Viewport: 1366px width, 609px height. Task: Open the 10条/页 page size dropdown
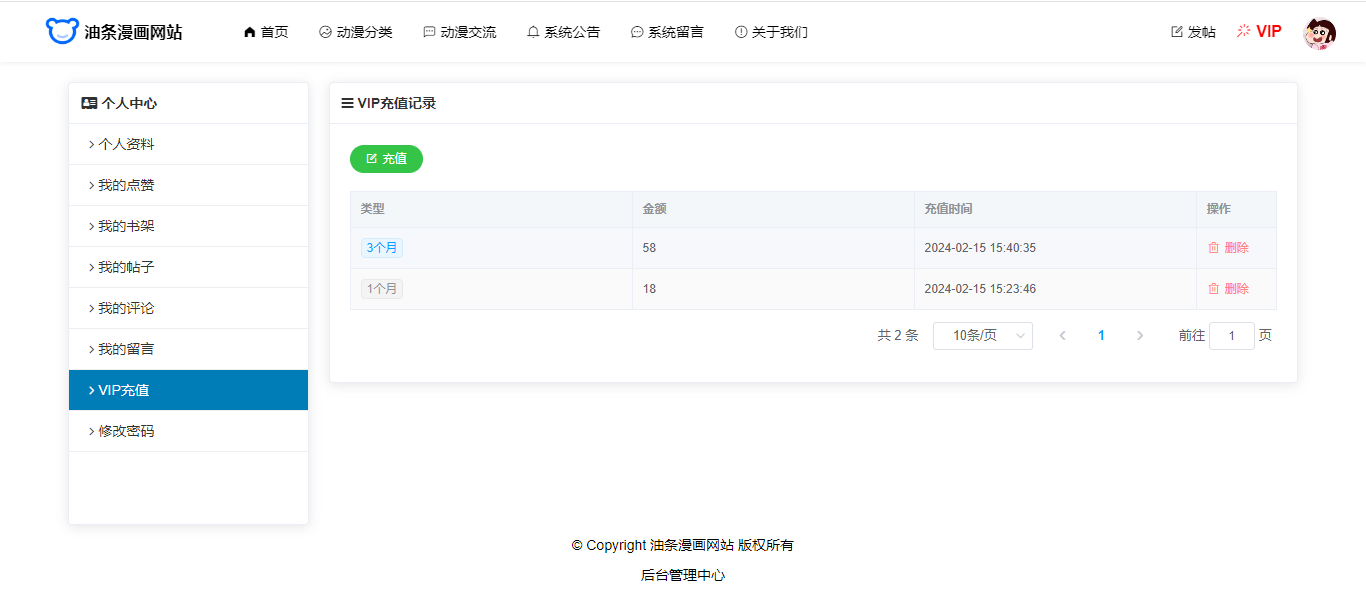[x=982, y=336]
